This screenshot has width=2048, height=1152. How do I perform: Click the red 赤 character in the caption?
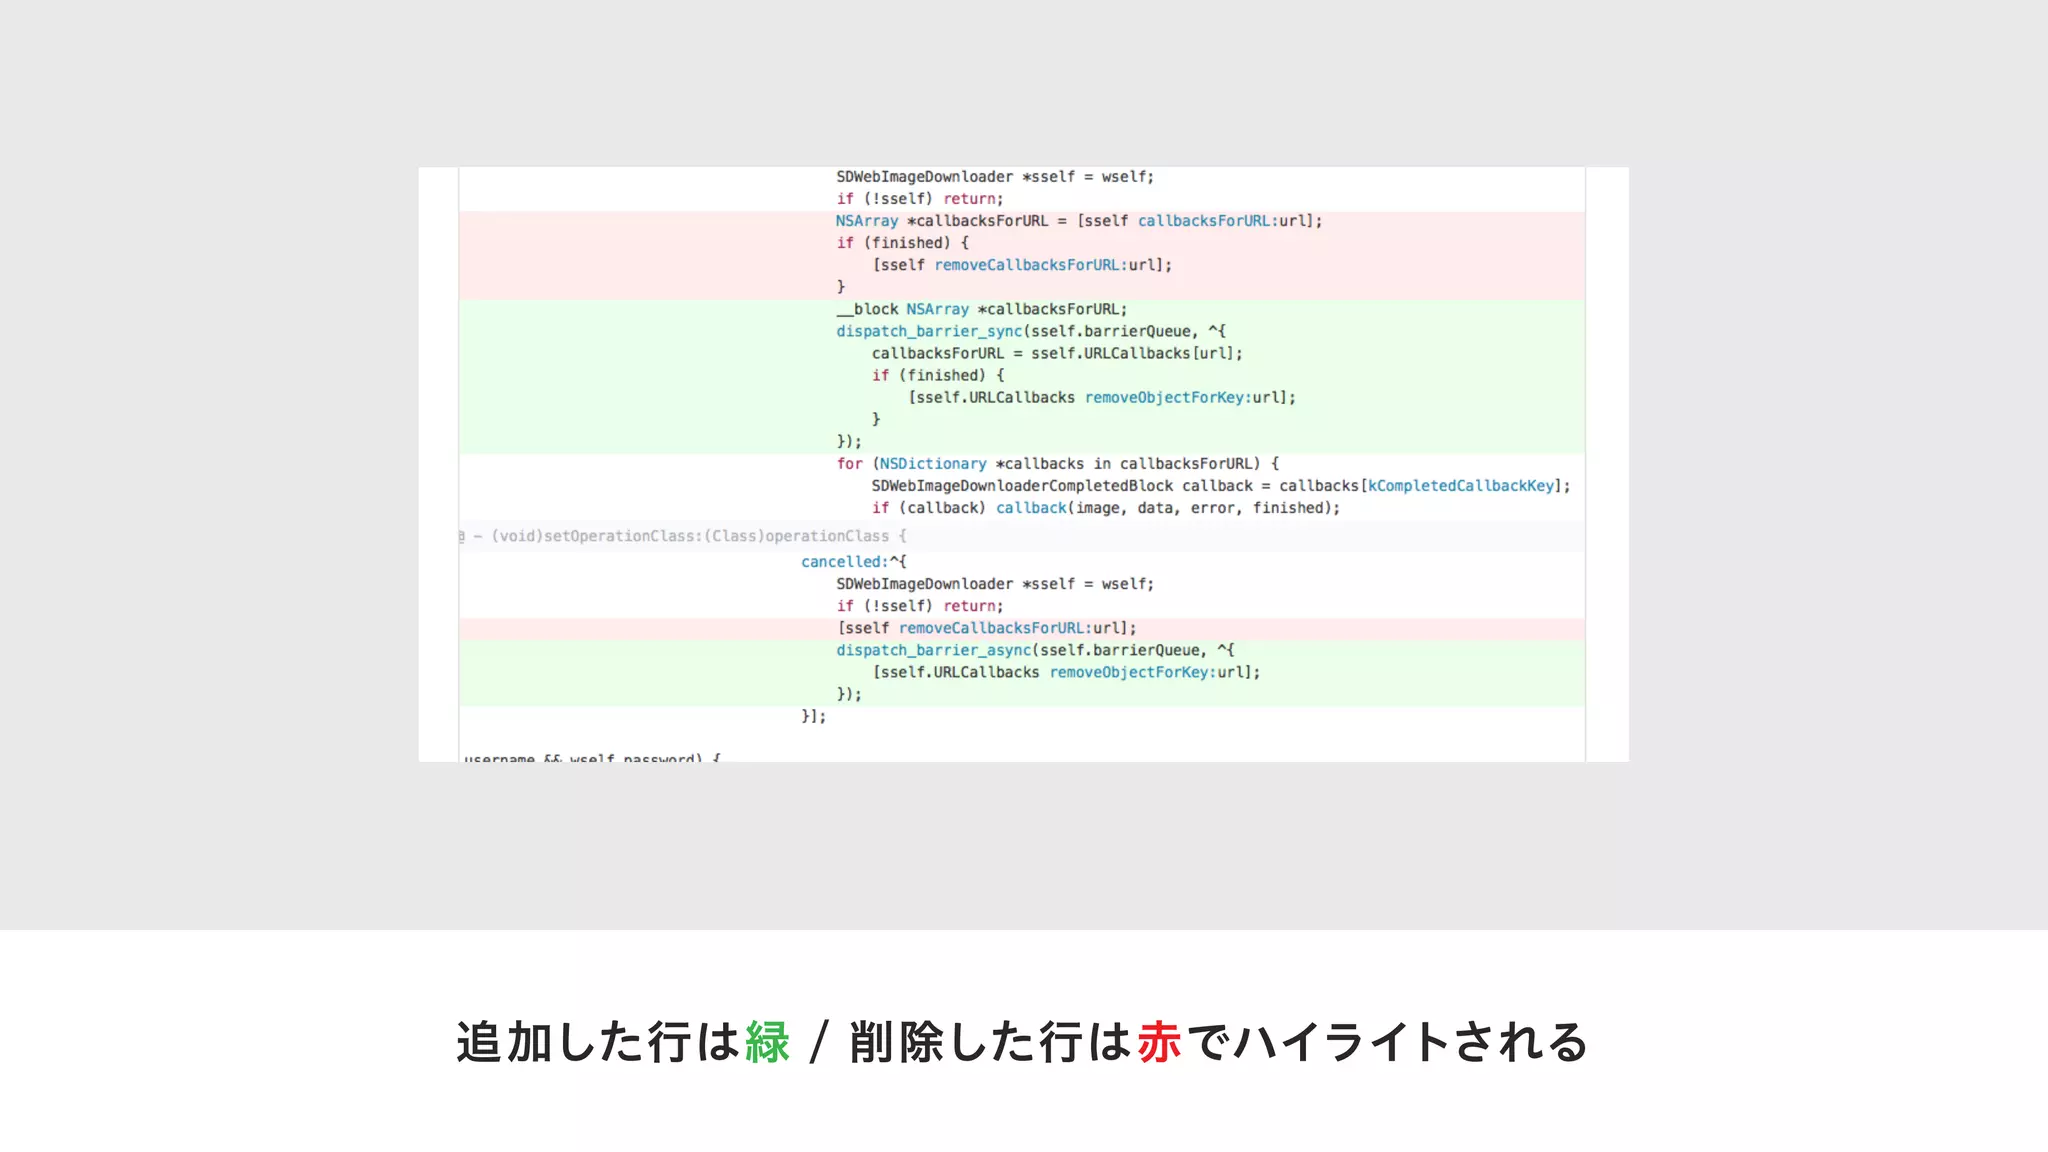pos(1159,1042)
